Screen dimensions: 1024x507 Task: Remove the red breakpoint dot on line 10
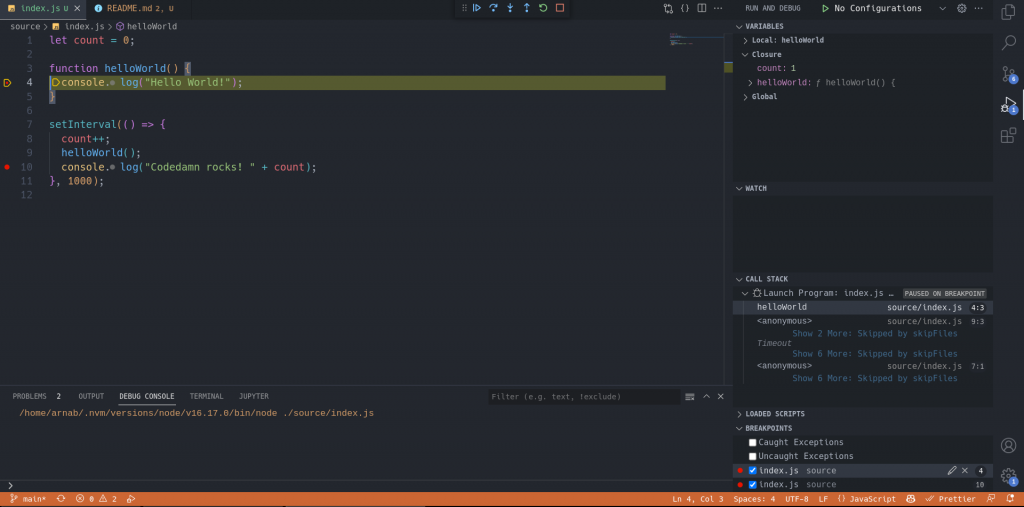point(7,167)
